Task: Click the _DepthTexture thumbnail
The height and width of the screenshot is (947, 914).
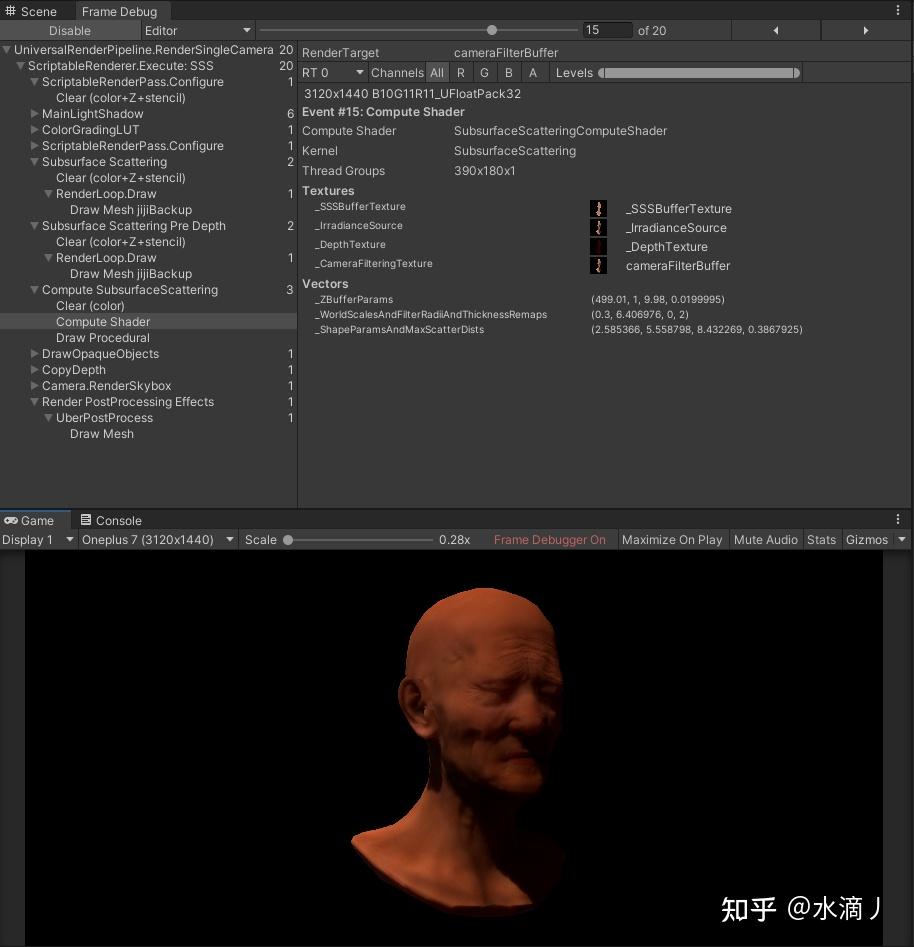Action: tap(598, 246)
